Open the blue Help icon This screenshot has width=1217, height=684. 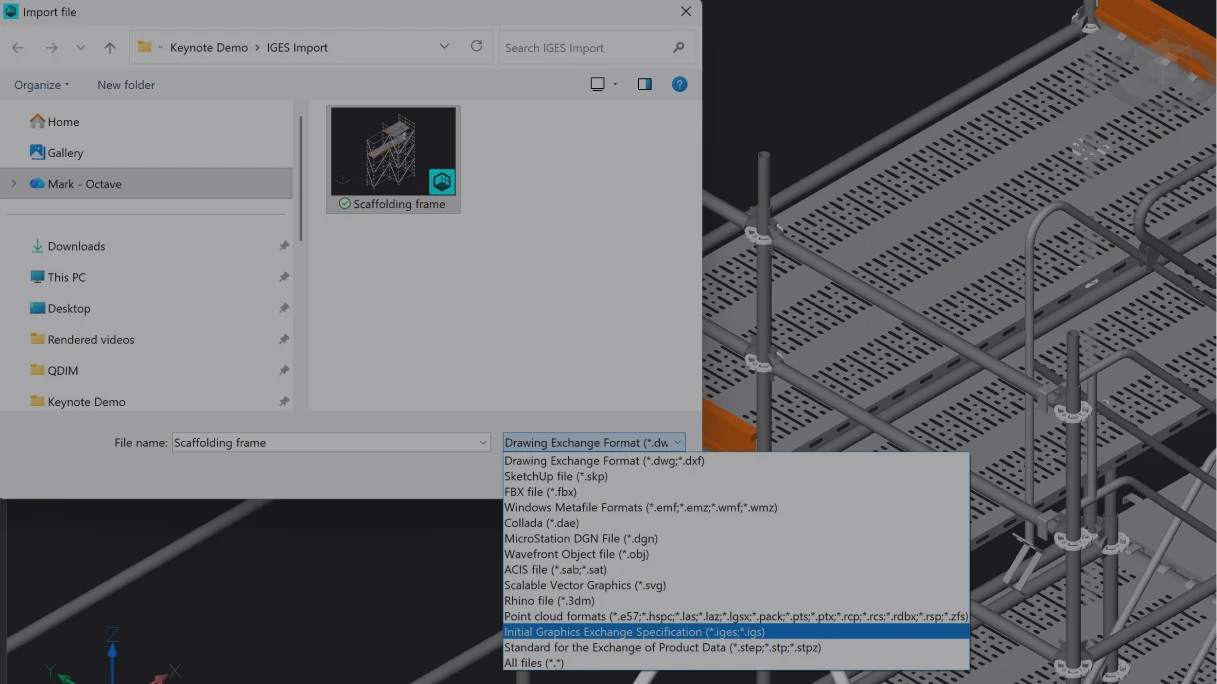pyautogui.click(x=679, y=85)
